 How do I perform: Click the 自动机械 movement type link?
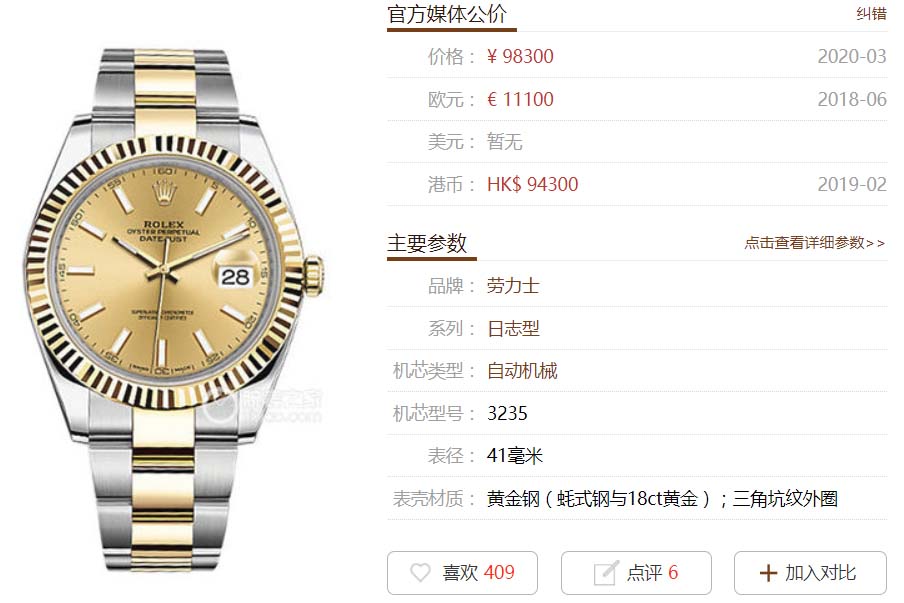pos(522,371)
